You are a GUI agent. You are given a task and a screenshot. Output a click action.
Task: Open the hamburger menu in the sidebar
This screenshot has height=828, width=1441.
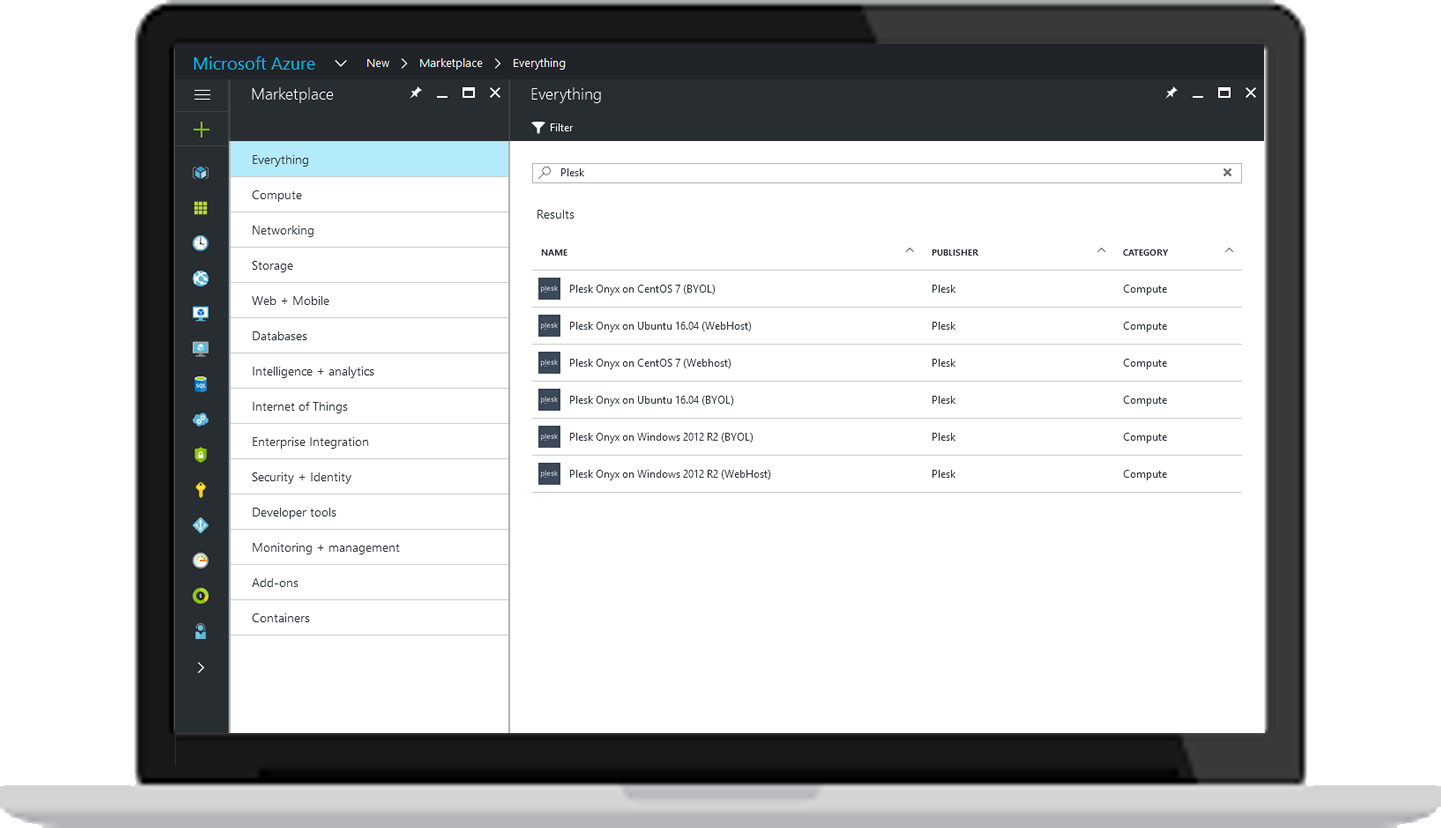pyautogui.click(x=202, y=95)
